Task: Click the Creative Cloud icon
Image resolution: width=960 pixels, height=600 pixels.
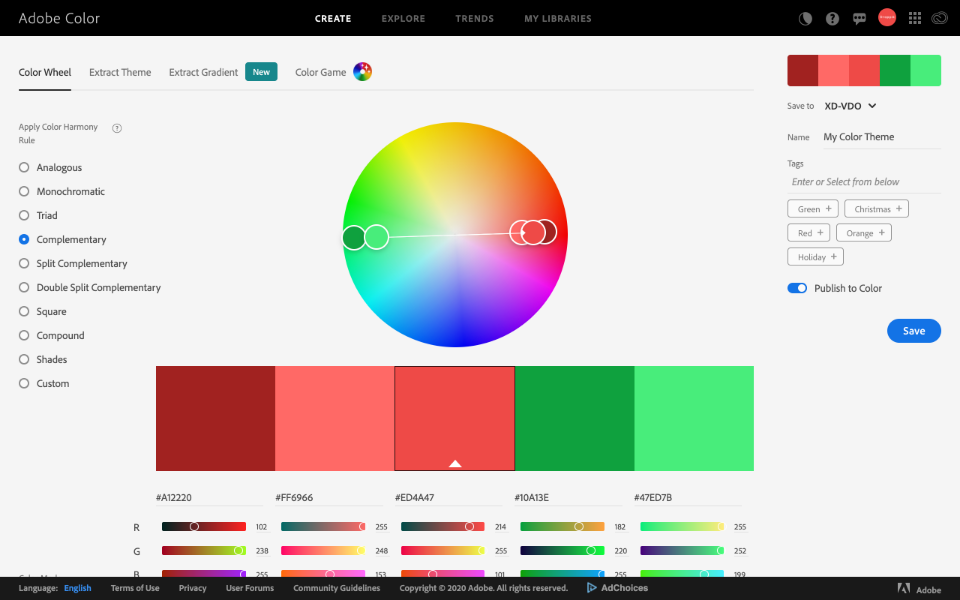Action: tap(939, 18)
